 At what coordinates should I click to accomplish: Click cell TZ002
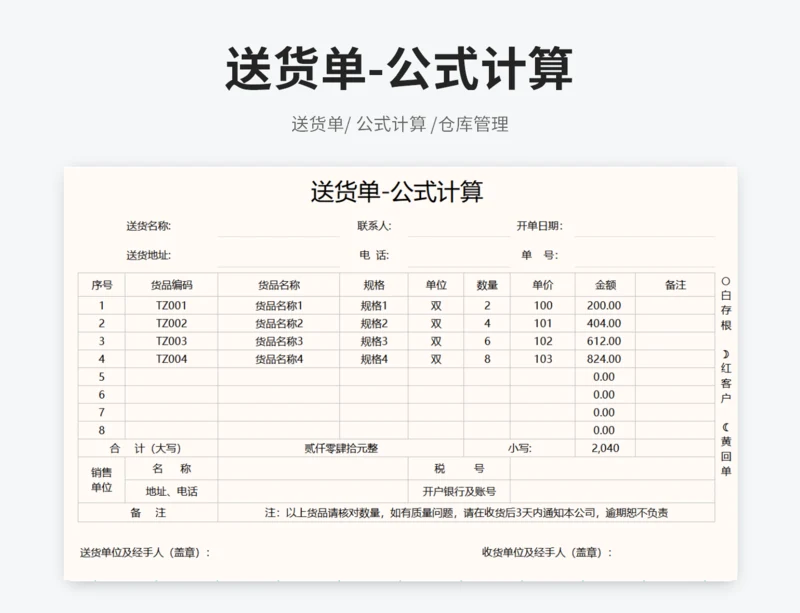click(x=171, y=324)
